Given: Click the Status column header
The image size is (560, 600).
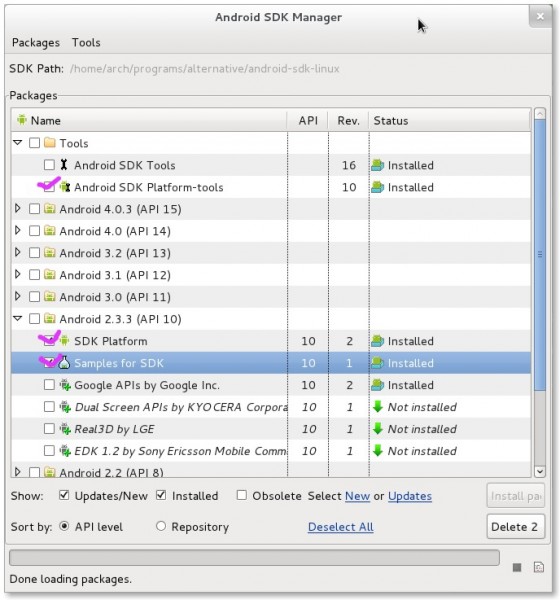Looking at the screenshot, I should coord(450,121).
